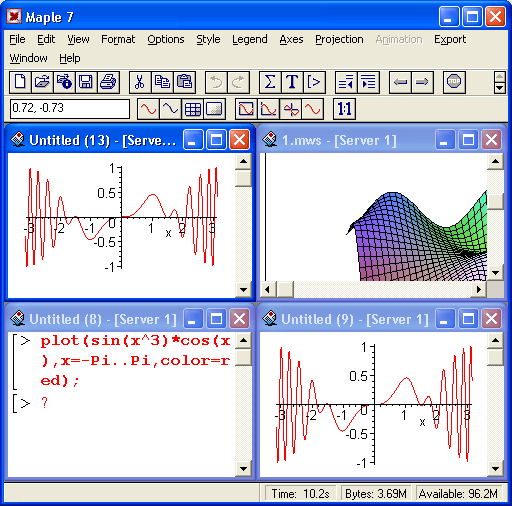Click the red curve plot in Untitled (9)

(374, 405)
